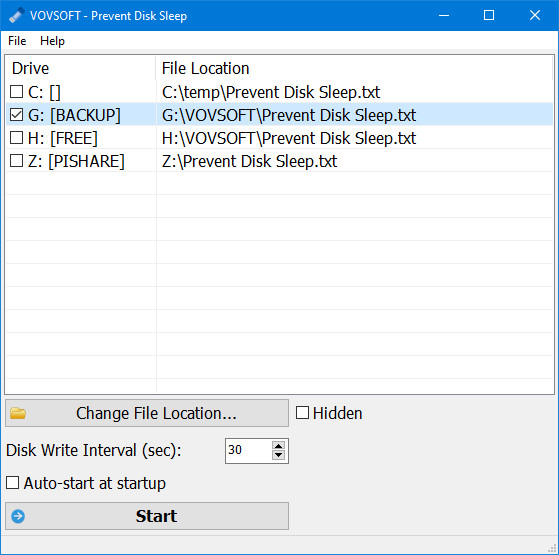
Task: Open the File menu
Action: [x=17, y=41]
